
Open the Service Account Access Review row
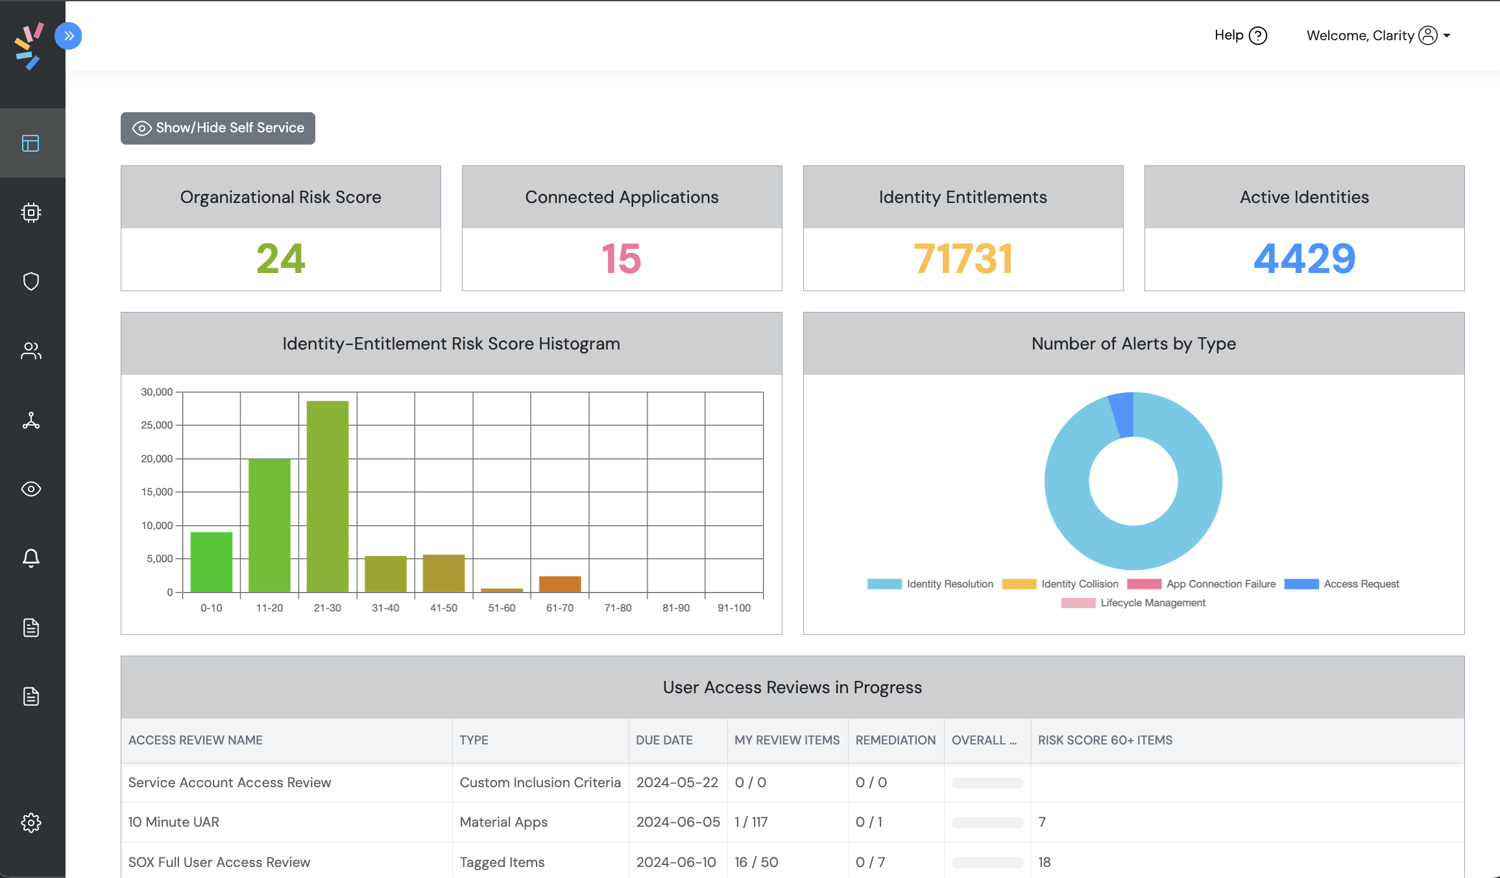point(229,783)
